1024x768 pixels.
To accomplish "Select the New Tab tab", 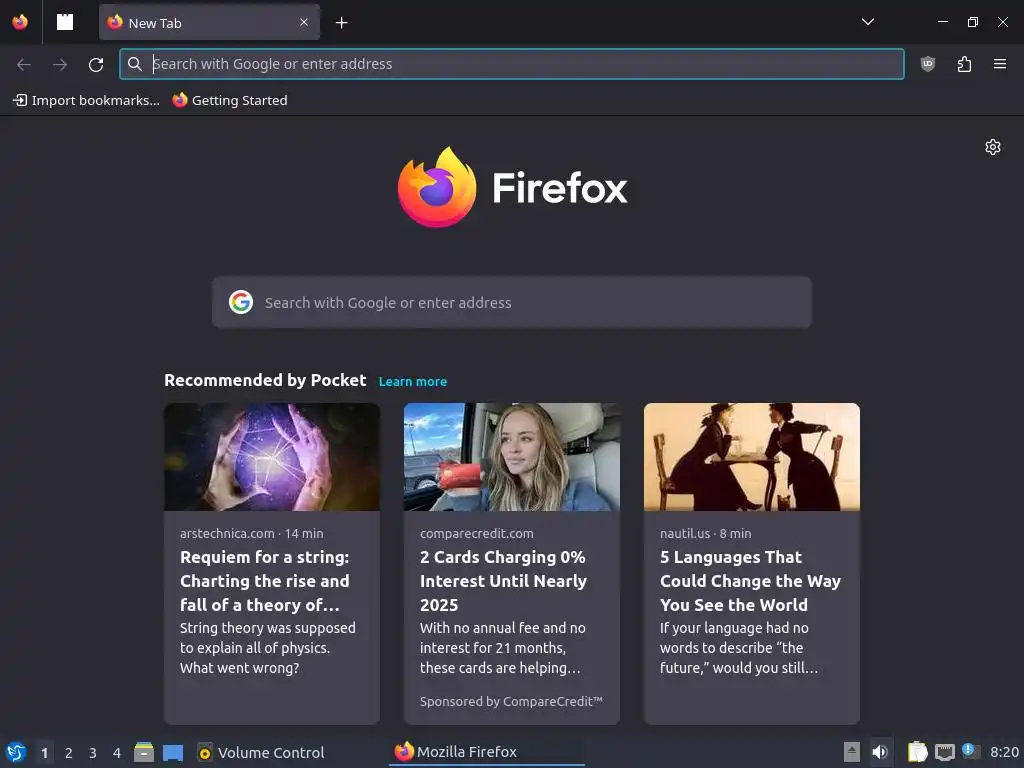I will (209, 22).
